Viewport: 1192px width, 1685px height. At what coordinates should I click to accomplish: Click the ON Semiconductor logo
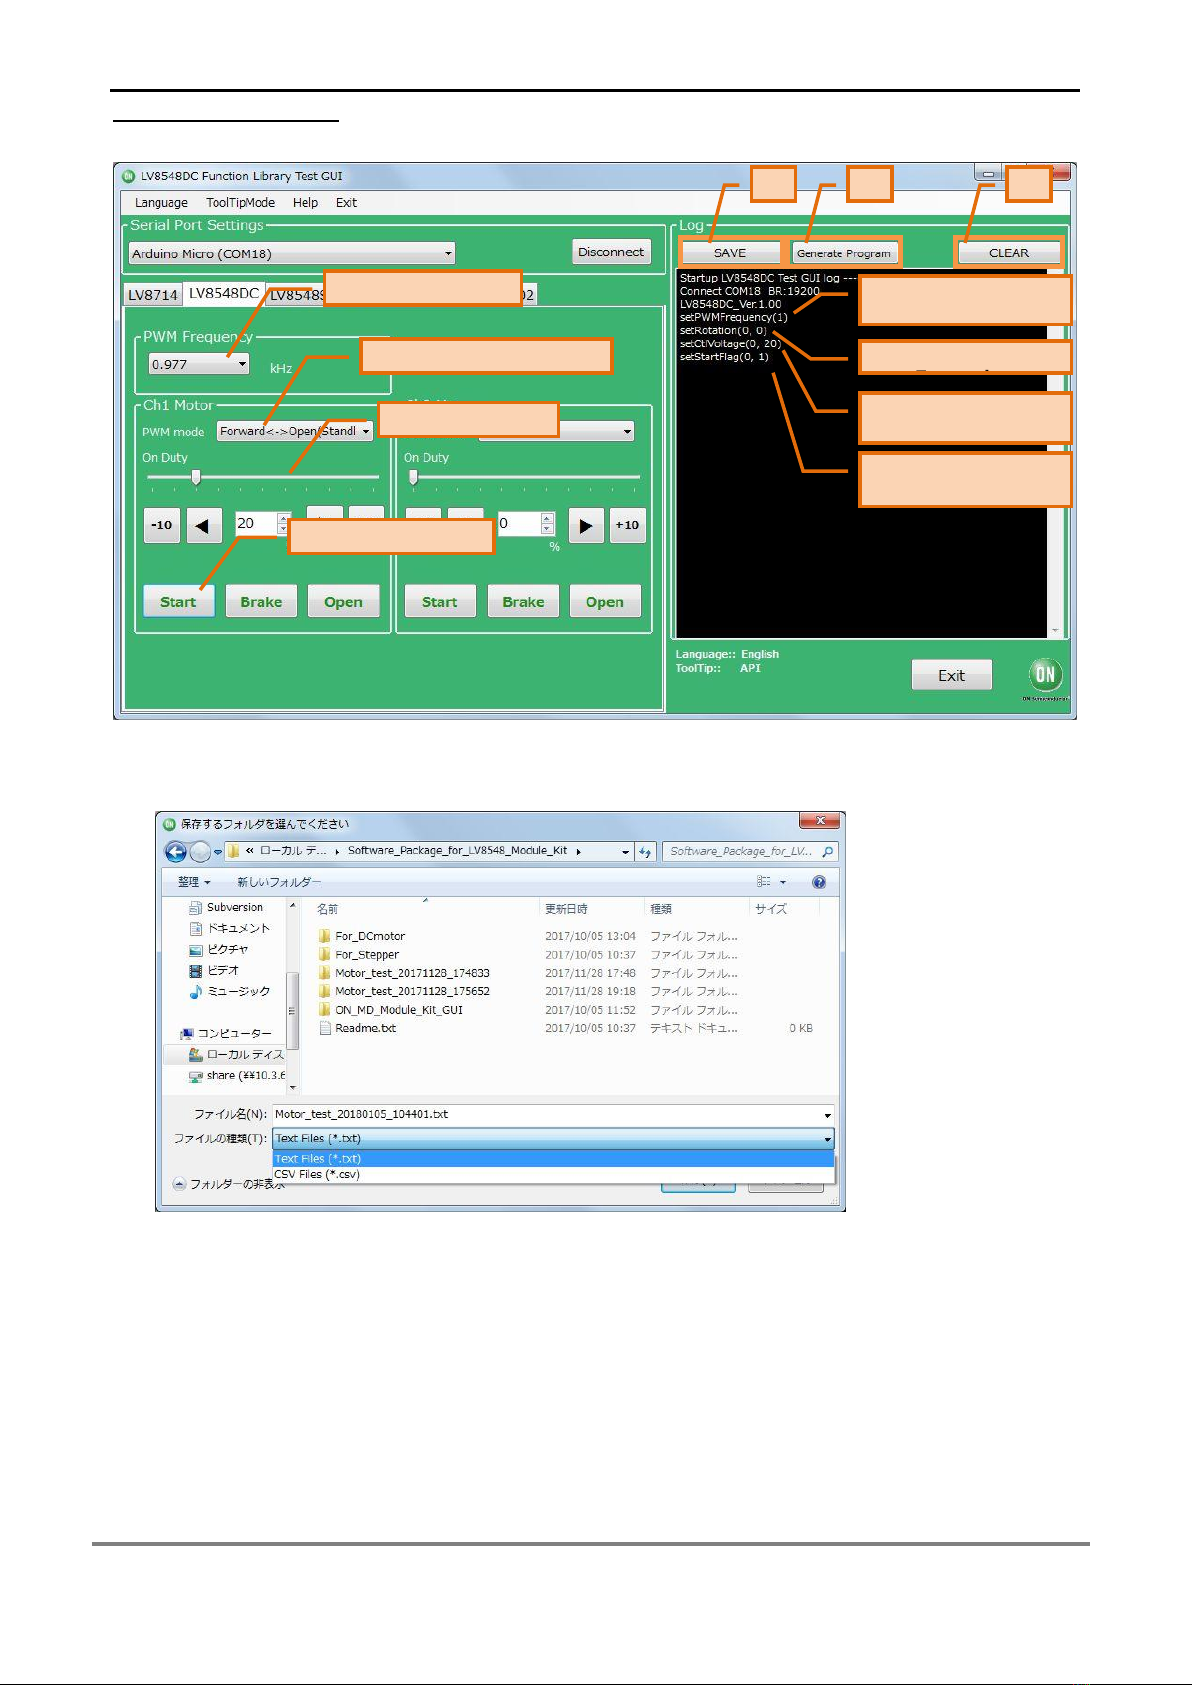click(1045, 675)
